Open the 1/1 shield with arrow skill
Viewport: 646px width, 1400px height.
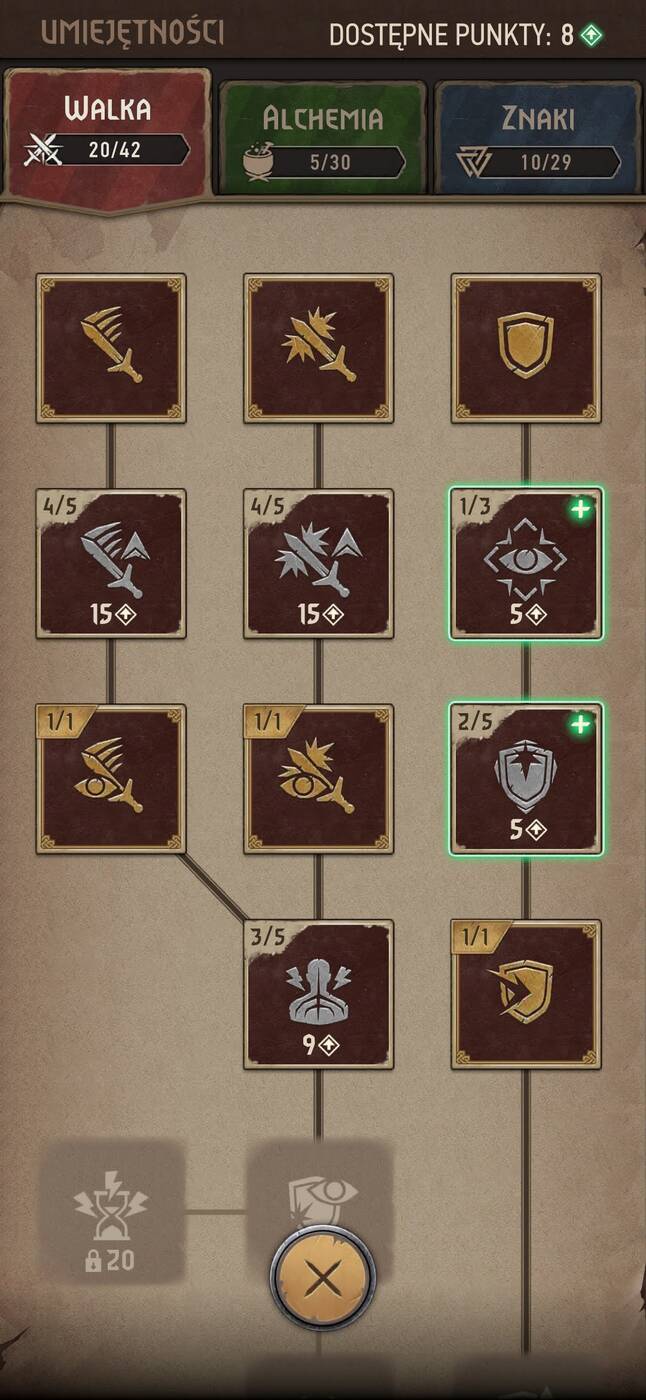526,994
